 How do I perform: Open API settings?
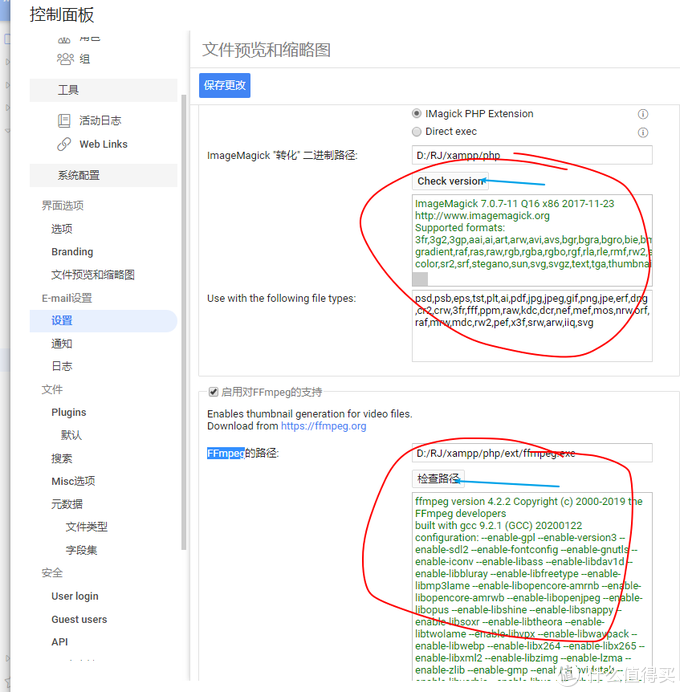pos(60,642)
